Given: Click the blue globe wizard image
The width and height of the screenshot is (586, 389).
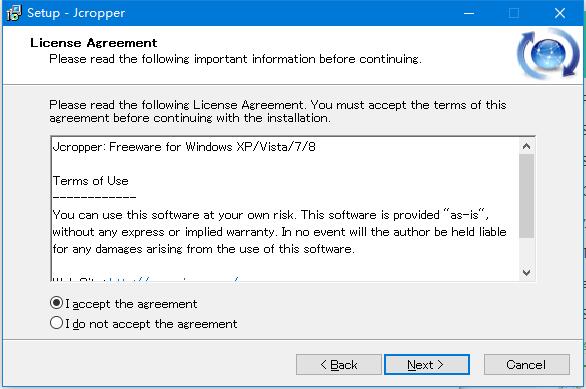Looking at the screenshot, I should (548, 55).
